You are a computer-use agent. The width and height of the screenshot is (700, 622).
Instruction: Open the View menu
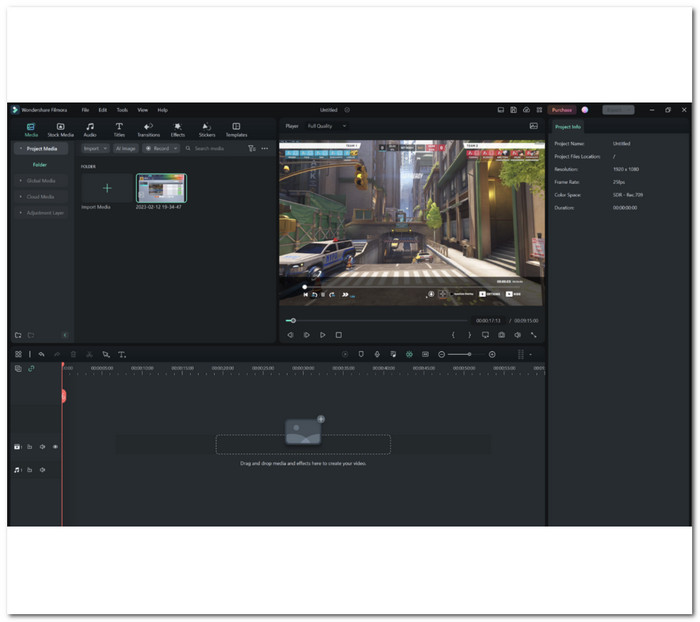pos(142,110)
